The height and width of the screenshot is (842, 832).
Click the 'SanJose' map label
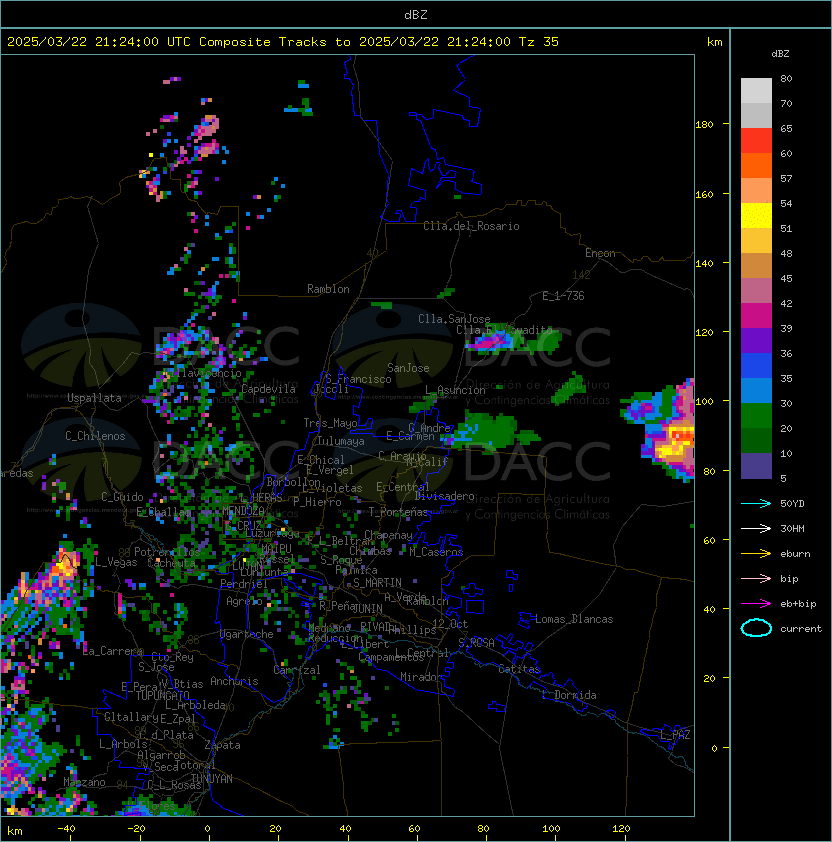[408, 368]
